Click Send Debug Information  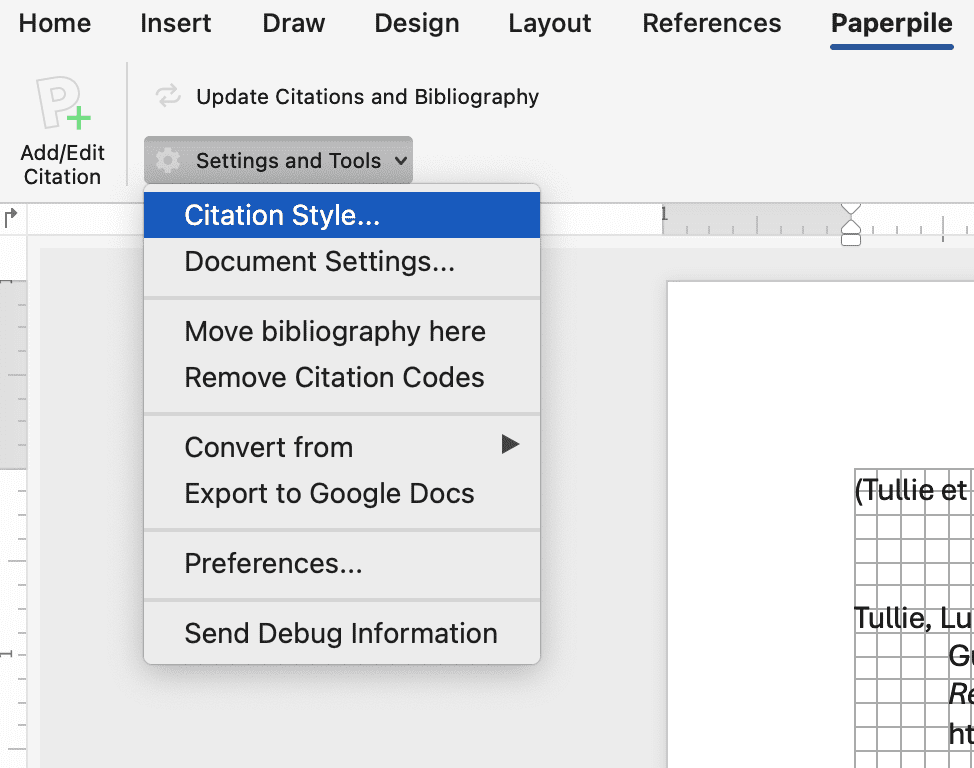pos(340,634)
